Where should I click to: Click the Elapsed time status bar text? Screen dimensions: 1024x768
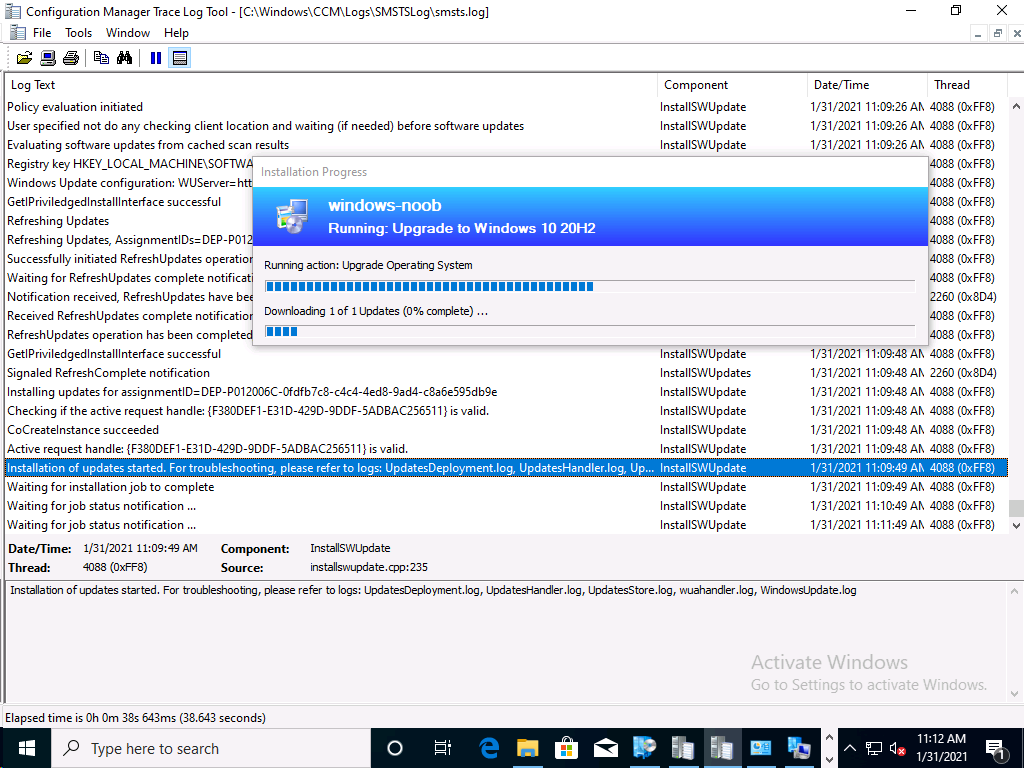coord(135,718)
